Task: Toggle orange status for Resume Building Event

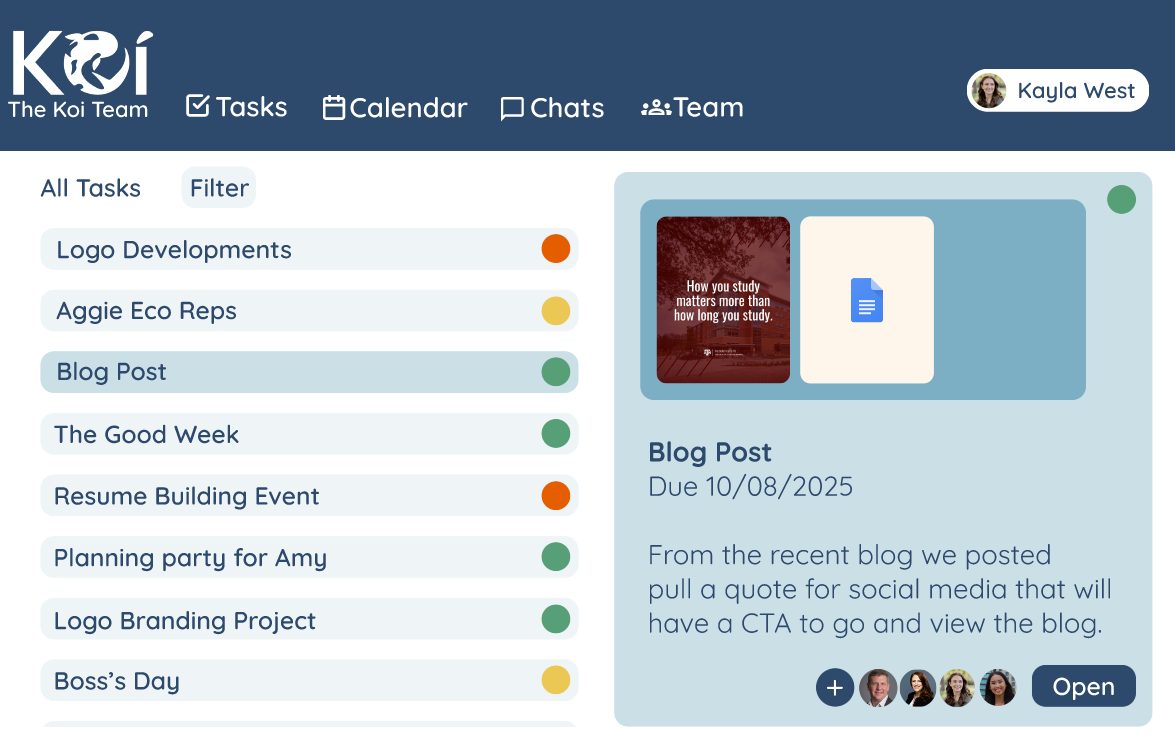Action: 555,495
